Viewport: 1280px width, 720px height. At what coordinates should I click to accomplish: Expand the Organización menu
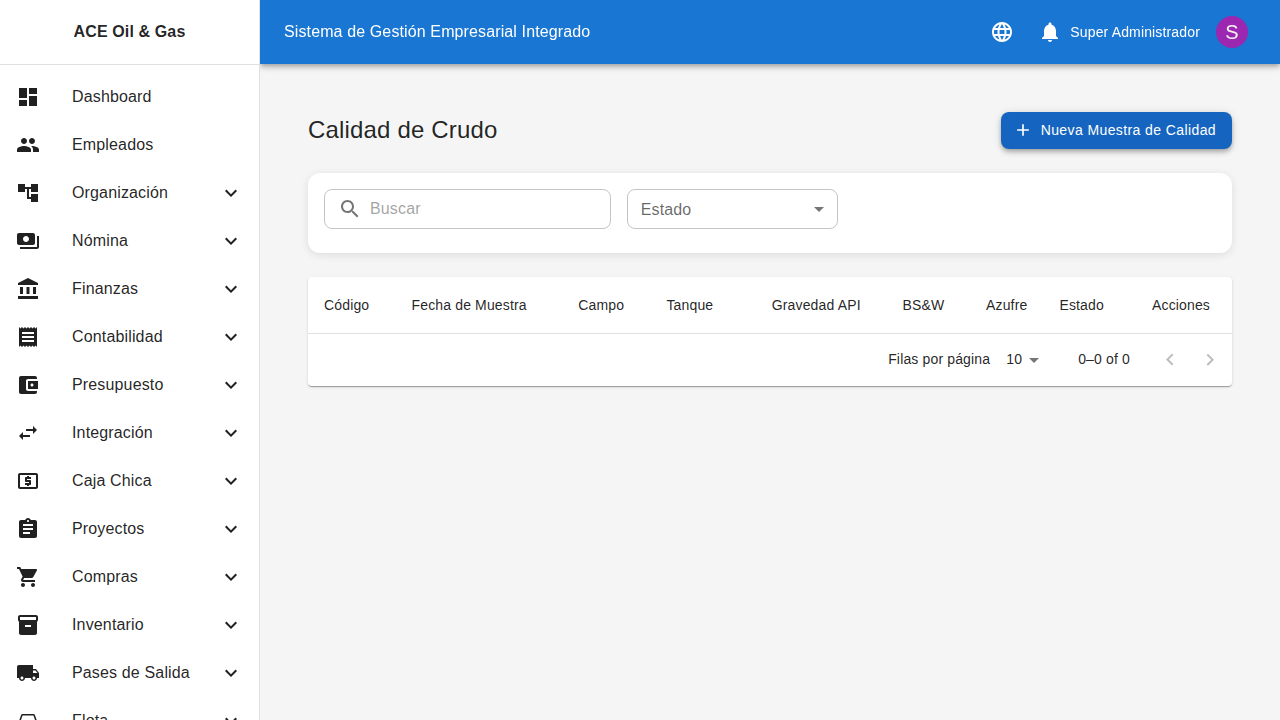point(231,193)
